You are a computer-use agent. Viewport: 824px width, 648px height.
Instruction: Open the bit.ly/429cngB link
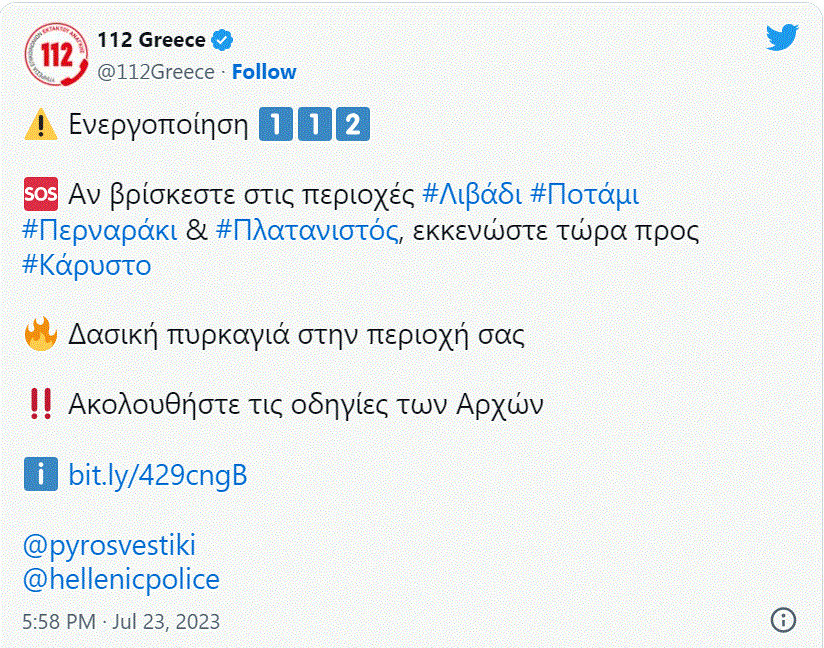[x=157, y=475]
